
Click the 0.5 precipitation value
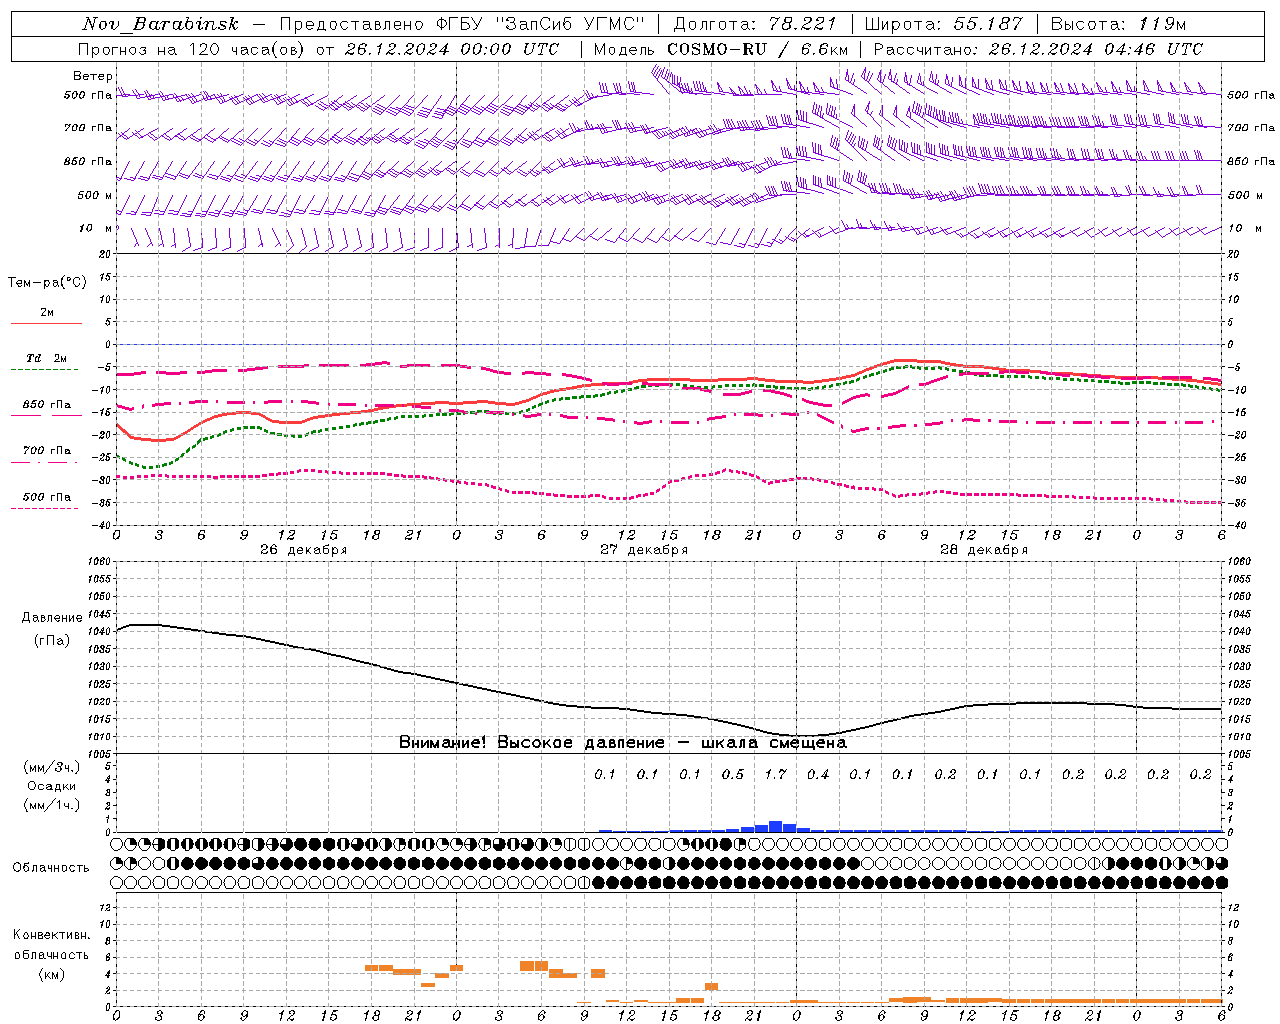click(x=733, y=774)
